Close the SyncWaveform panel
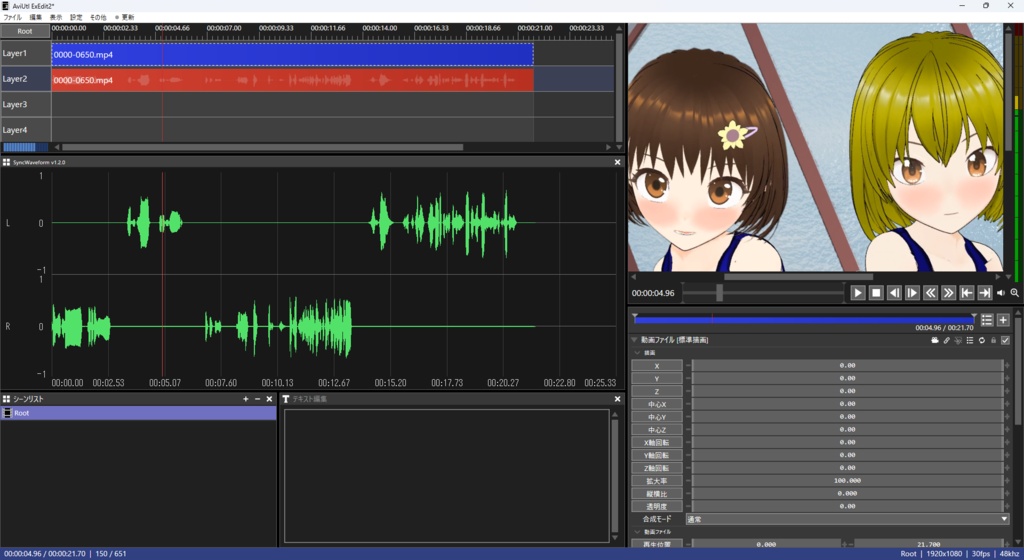1024x560 pixels. 617,162
